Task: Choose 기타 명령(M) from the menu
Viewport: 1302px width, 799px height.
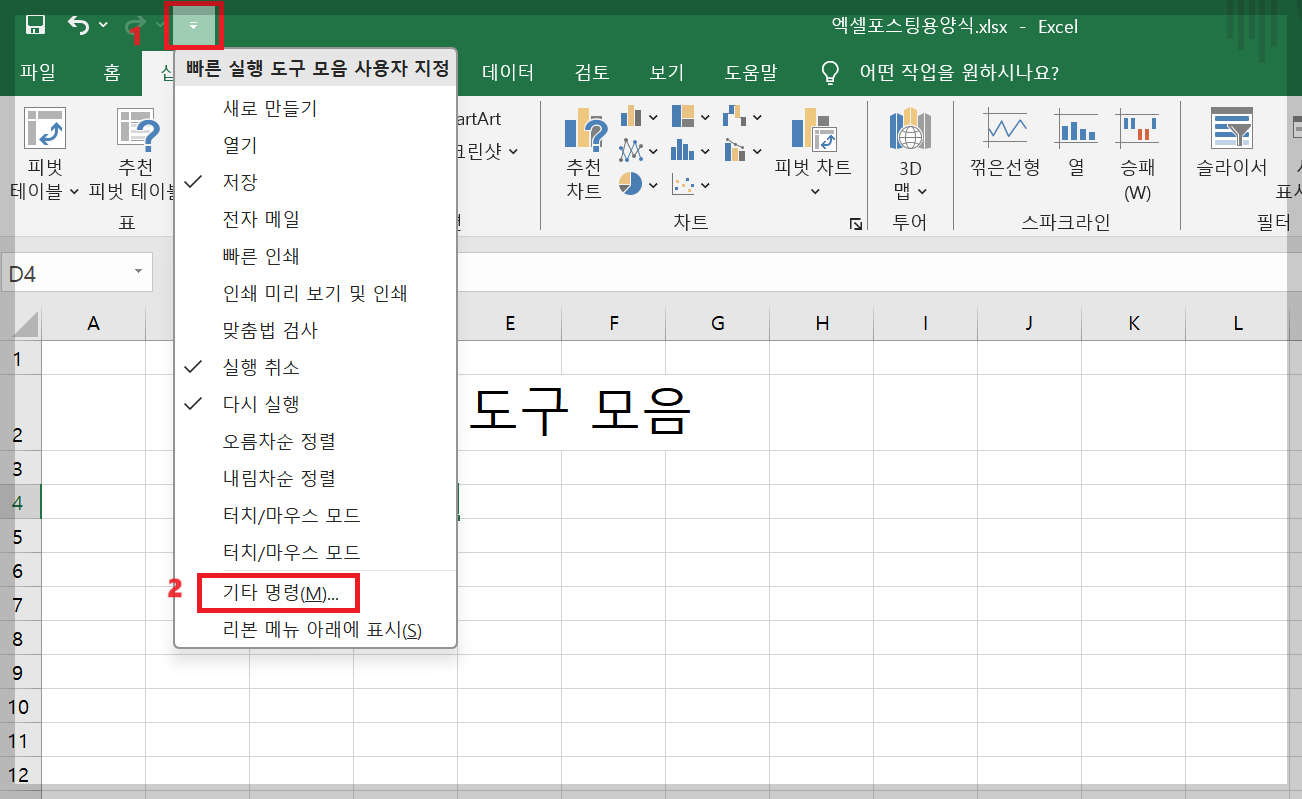Action: coord(278,592)
